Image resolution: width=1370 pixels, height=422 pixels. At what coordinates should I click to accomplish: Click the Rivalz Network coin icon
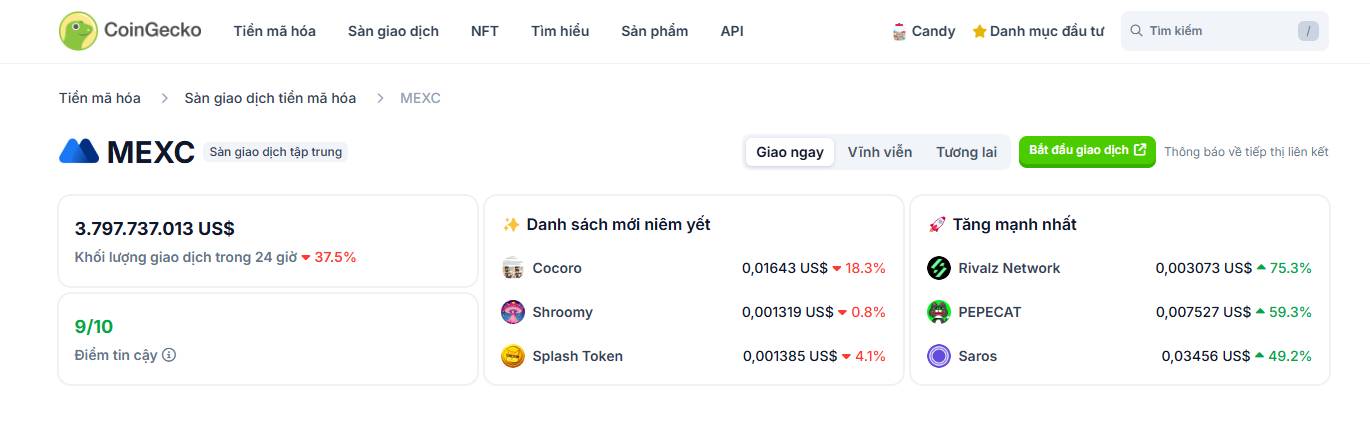coord(939,268)
